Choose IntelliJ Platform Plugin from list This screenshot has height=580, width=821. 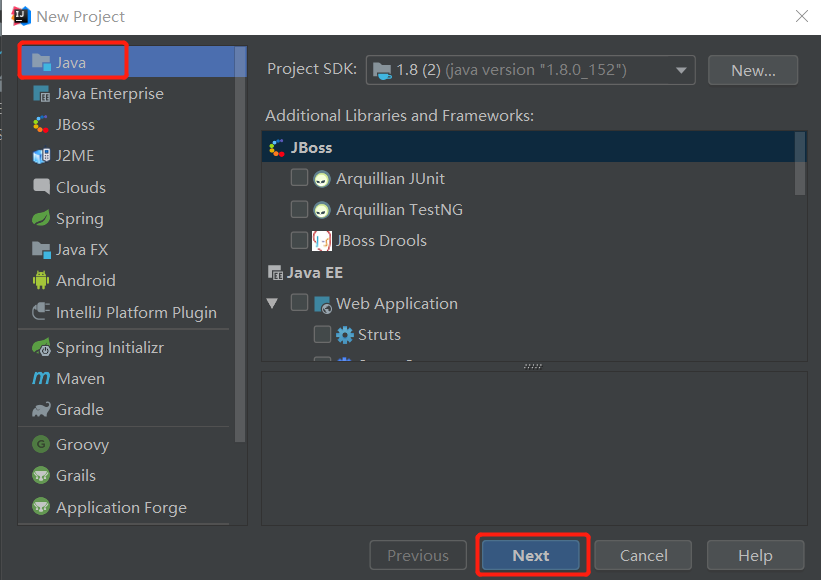tap(136, 312)
